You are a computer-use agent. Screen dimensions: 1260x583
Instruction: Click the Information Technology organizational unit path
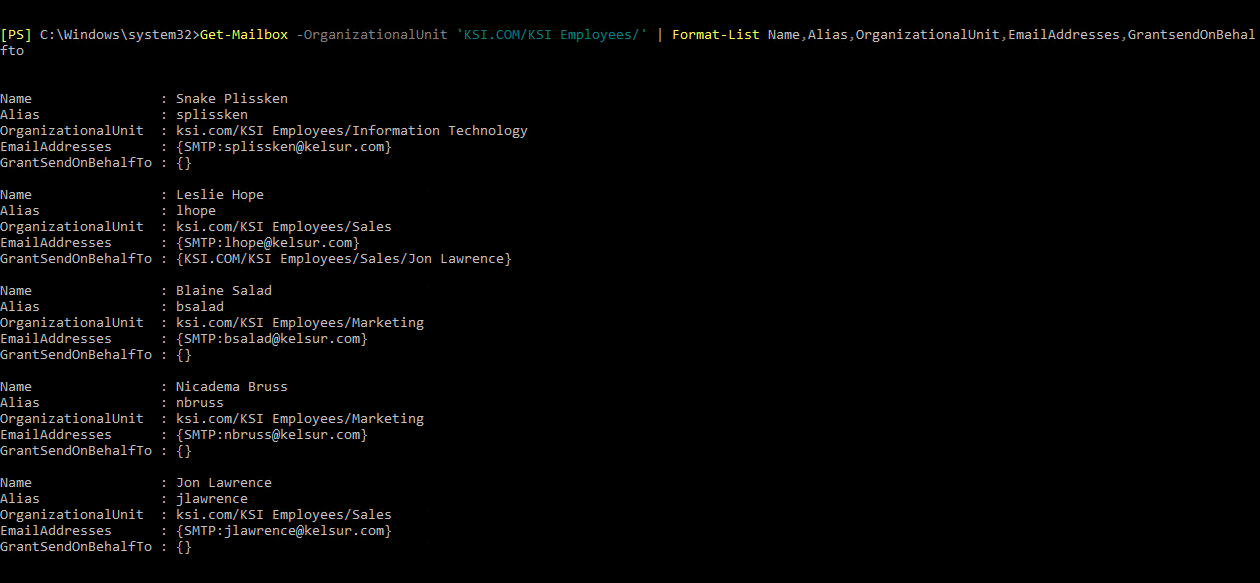click(352, 131)
